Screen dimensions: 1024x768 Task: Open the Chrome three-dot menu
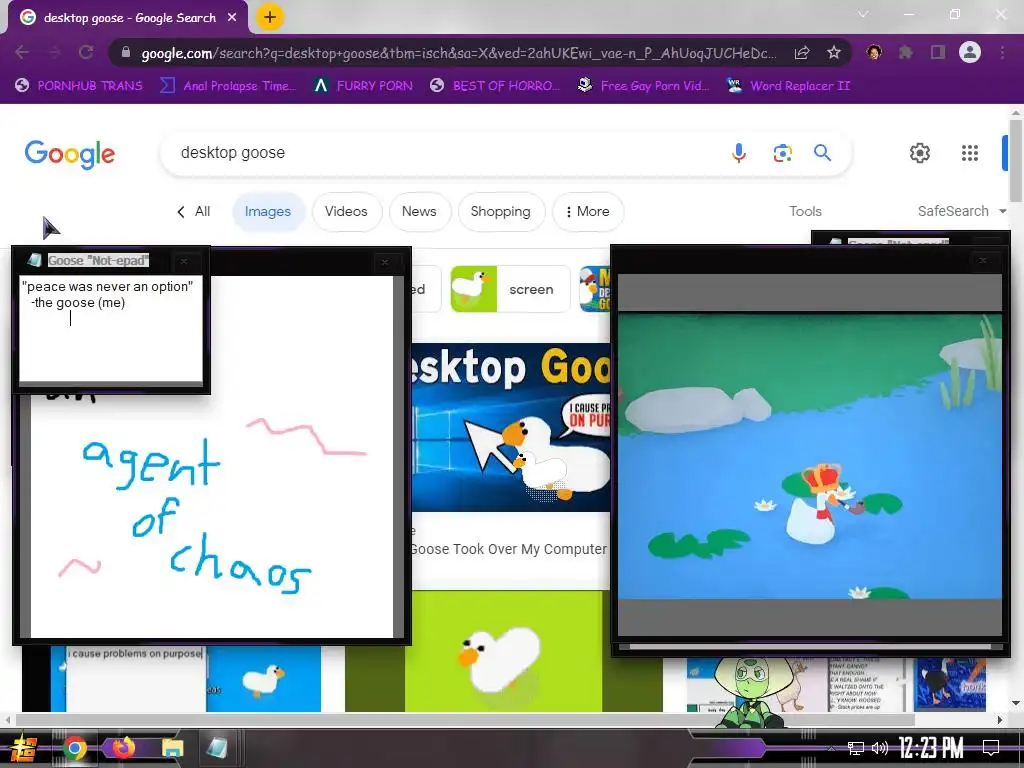1002,52
